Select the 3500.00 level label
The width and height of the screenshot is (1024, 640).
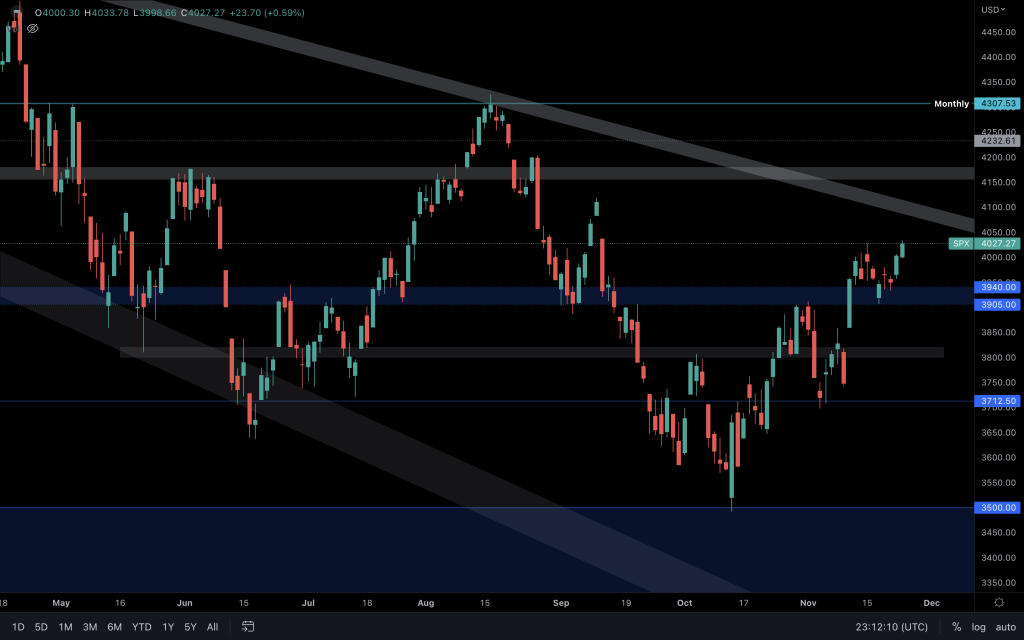pyautogui.click(x=997, y=507)
